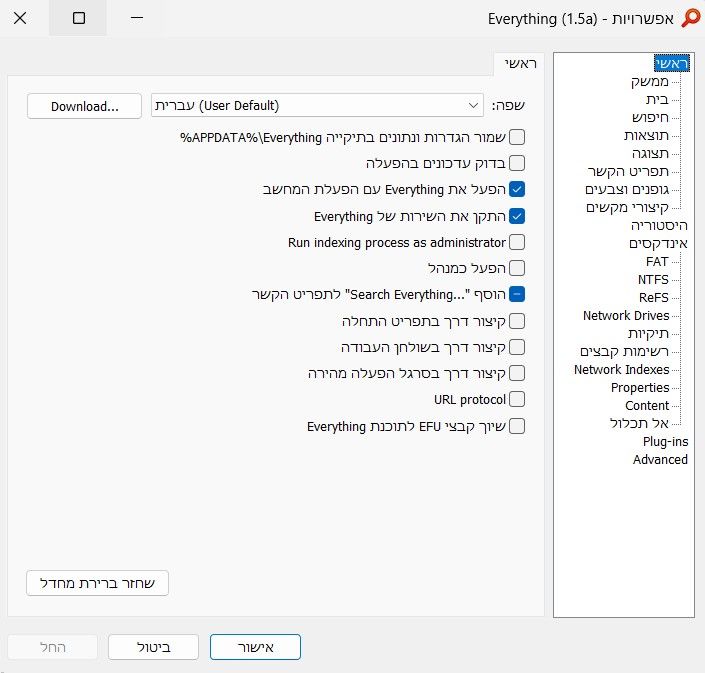Image resolution: width=705 pixels, height=673 pixels.
Task: Open Network Indexes tree item
Action: [621, 369]
